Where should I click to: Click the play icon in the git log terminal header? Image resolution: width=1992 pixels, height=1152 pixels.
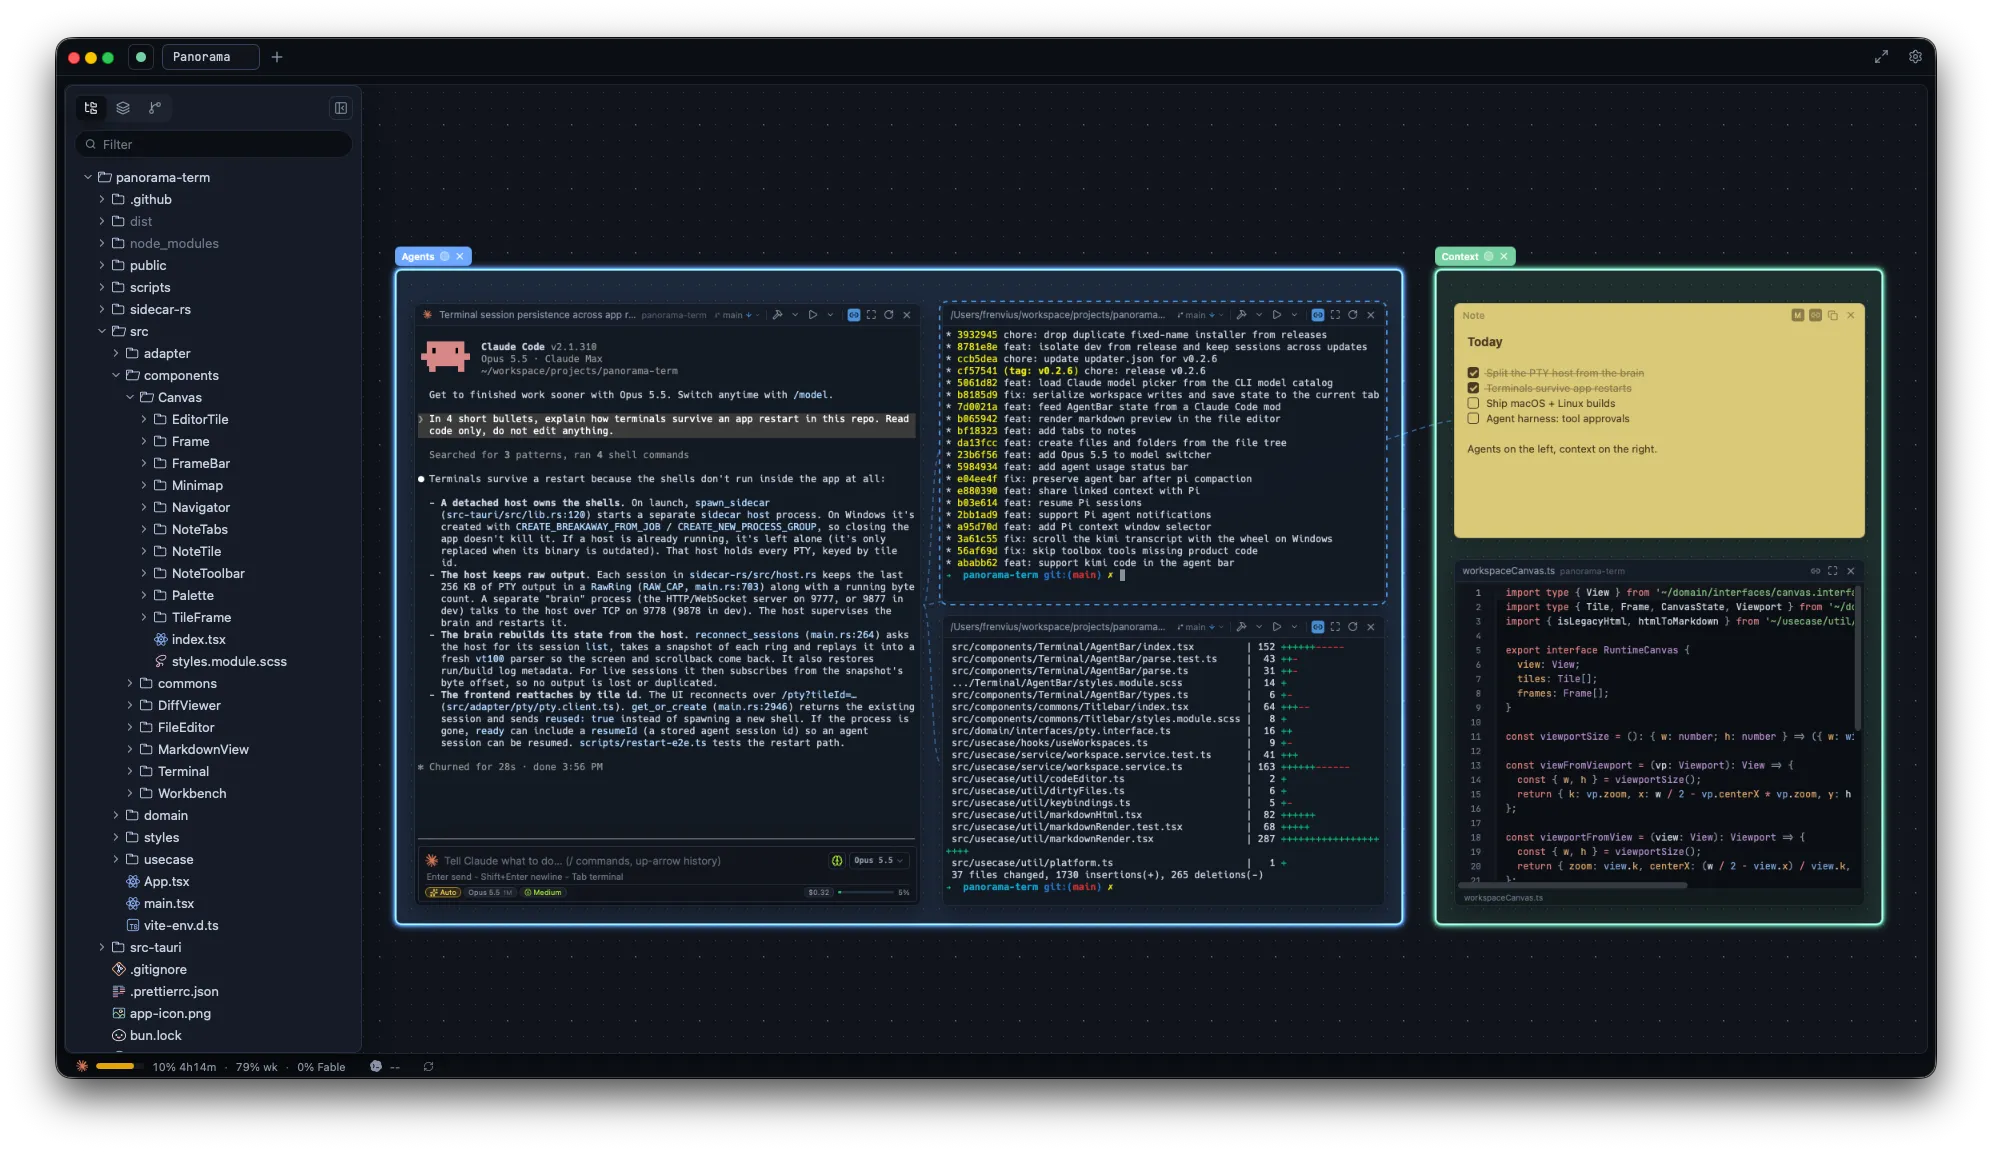(1277, 315)
